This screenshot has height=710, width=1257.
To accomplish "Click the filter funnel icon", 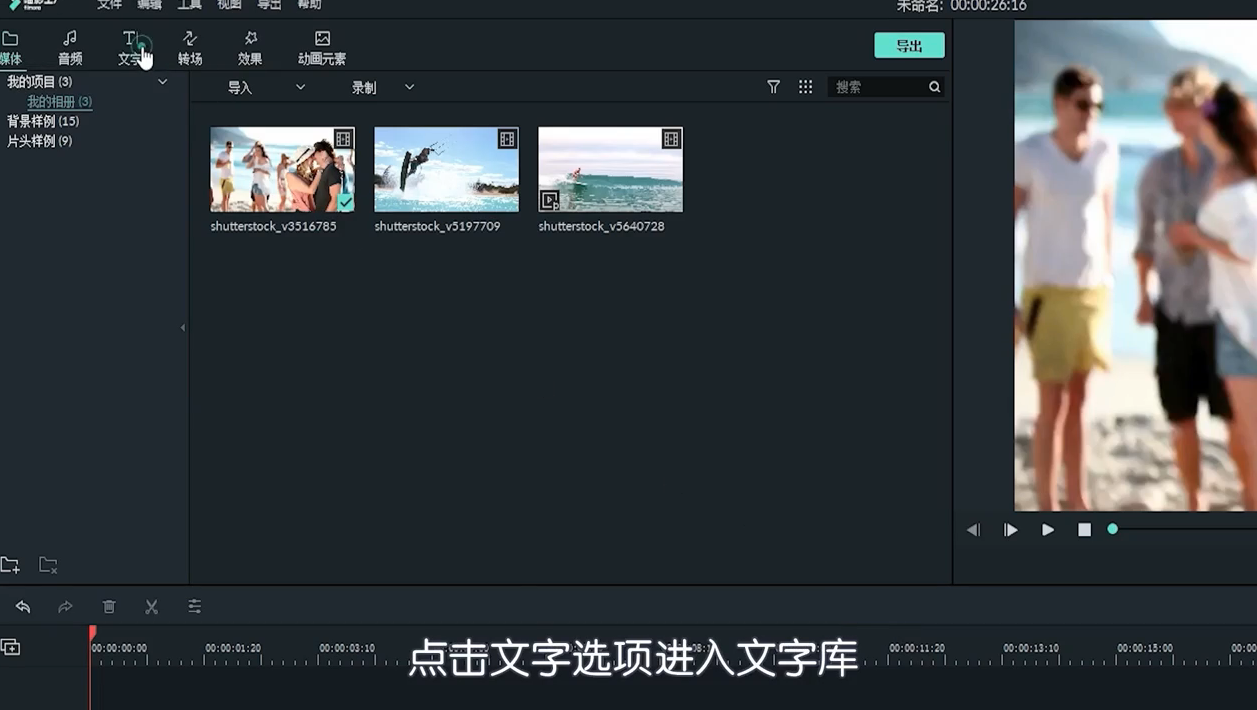I will tap(773, 87).
